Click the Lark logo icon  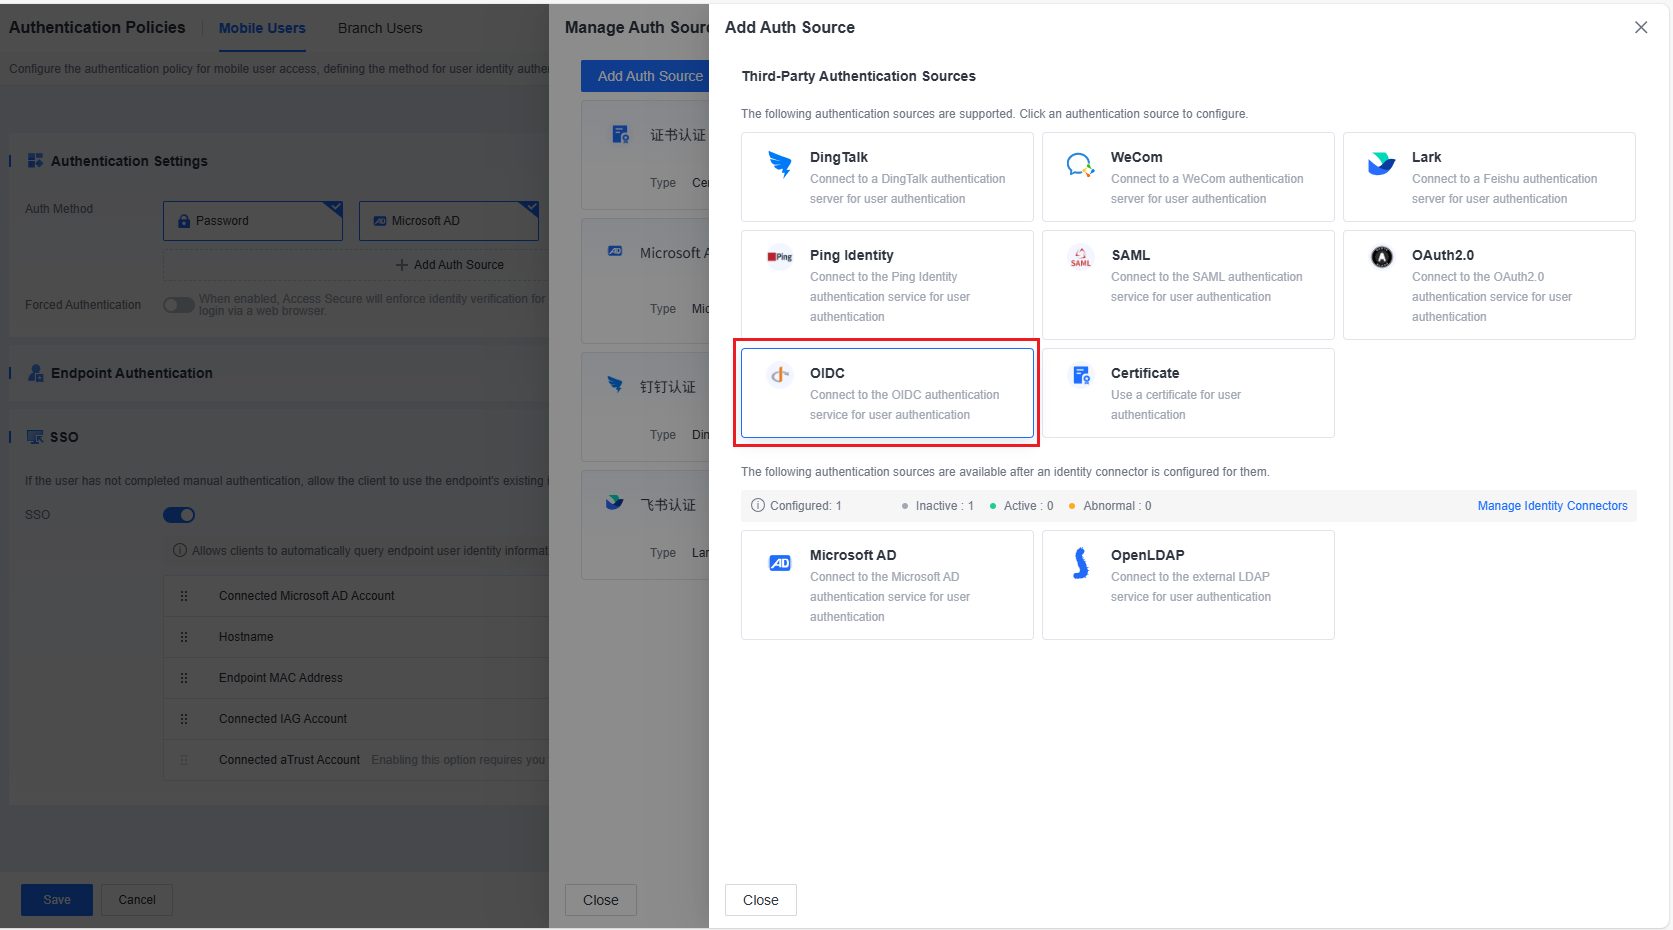click(1381, 164)
